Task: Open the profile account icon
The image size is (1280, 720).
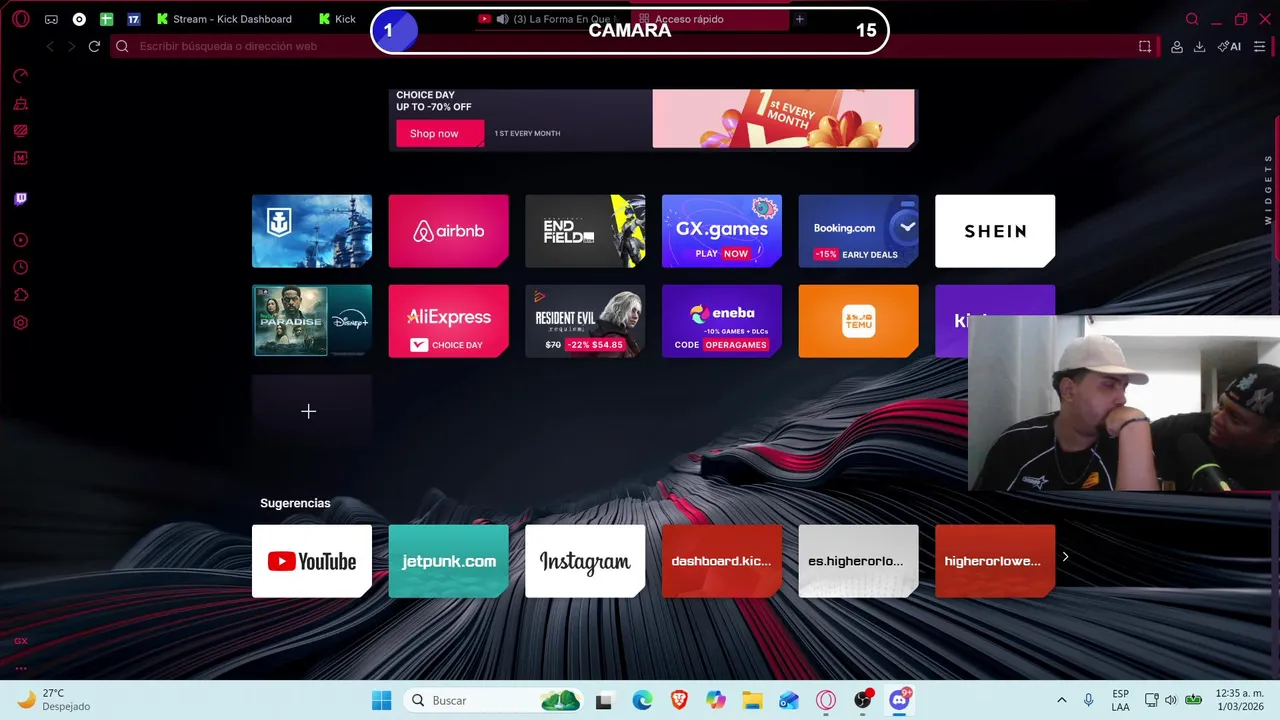Action: 1177,46
